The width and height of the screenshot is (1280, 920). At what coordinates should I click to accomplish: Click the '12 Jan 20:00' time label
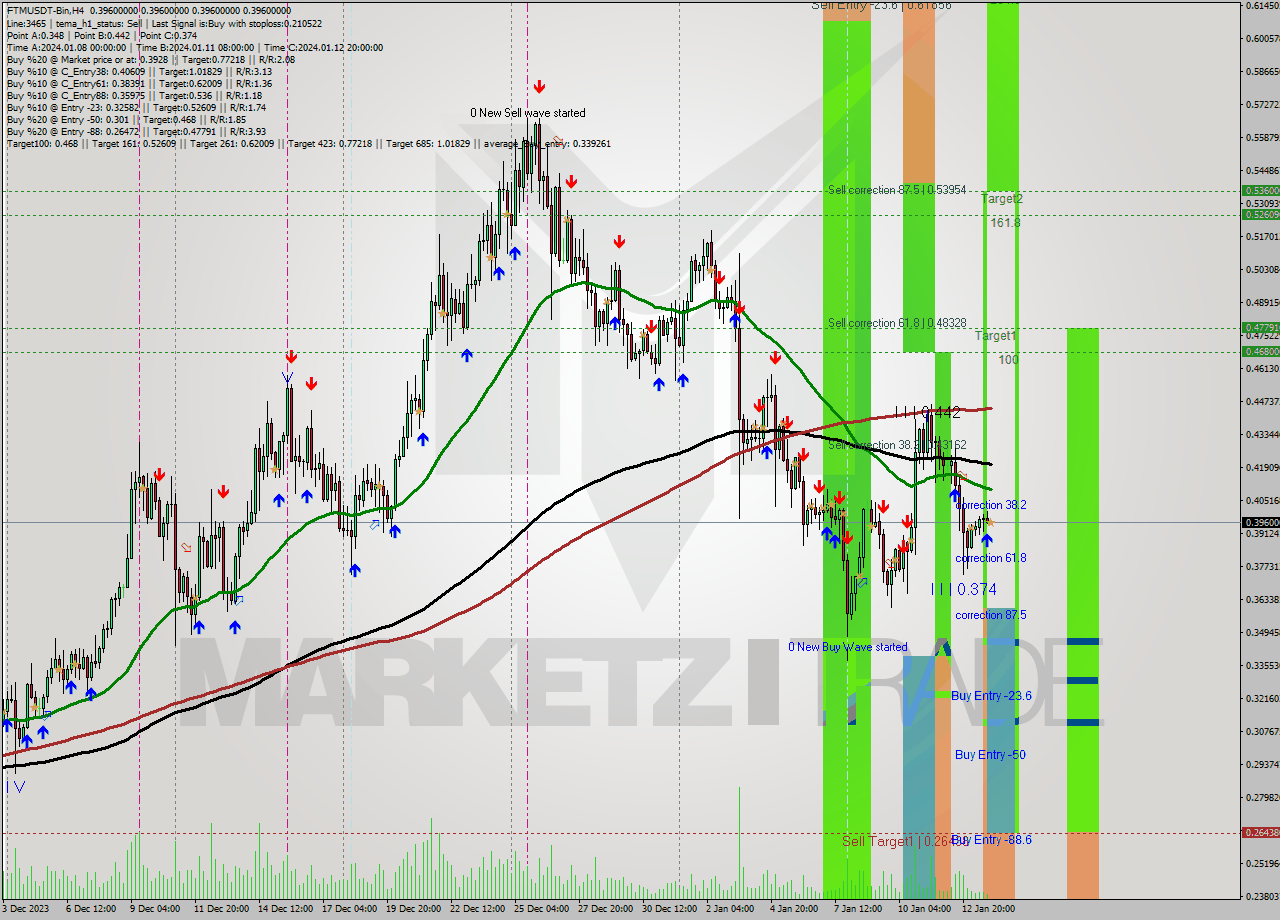pos(990,908)
